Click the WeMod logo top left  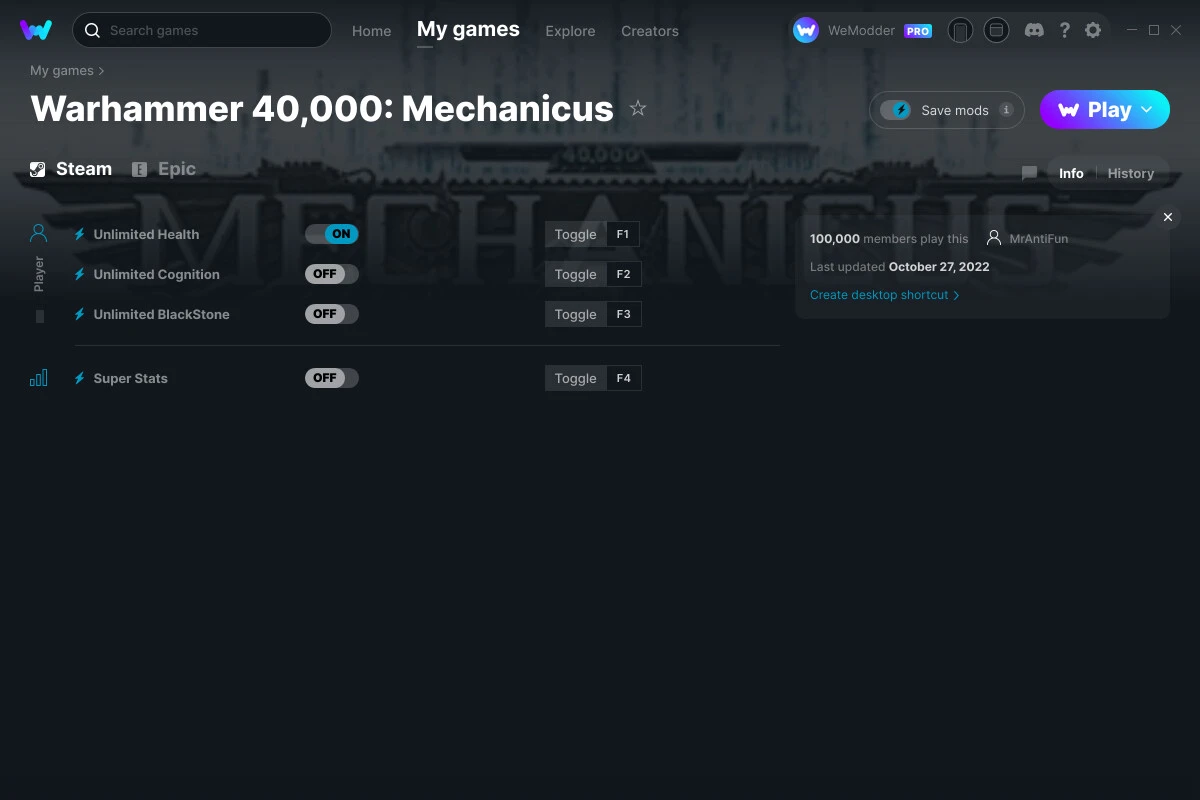[x=36, y=30]
